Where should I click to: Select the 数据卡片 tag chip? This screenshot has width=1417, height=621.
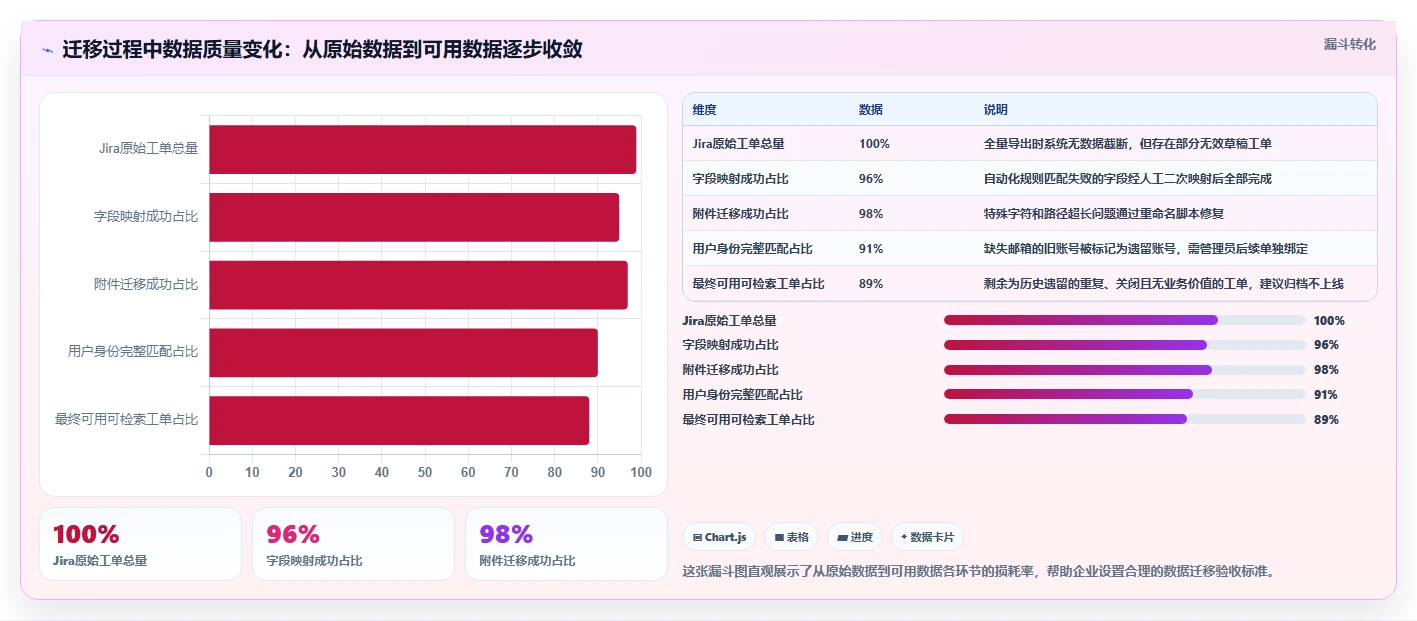[927, 537]
